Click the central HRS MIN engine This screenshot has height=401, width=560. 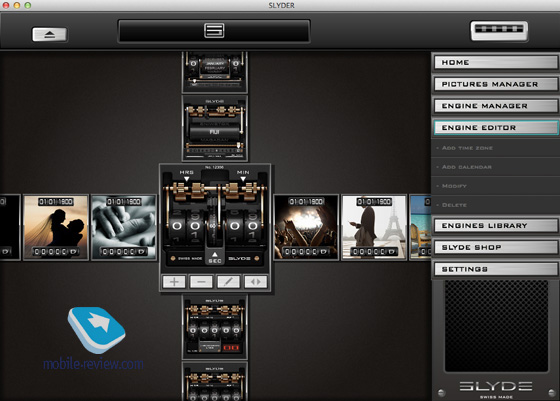click(x=215, y=219)
